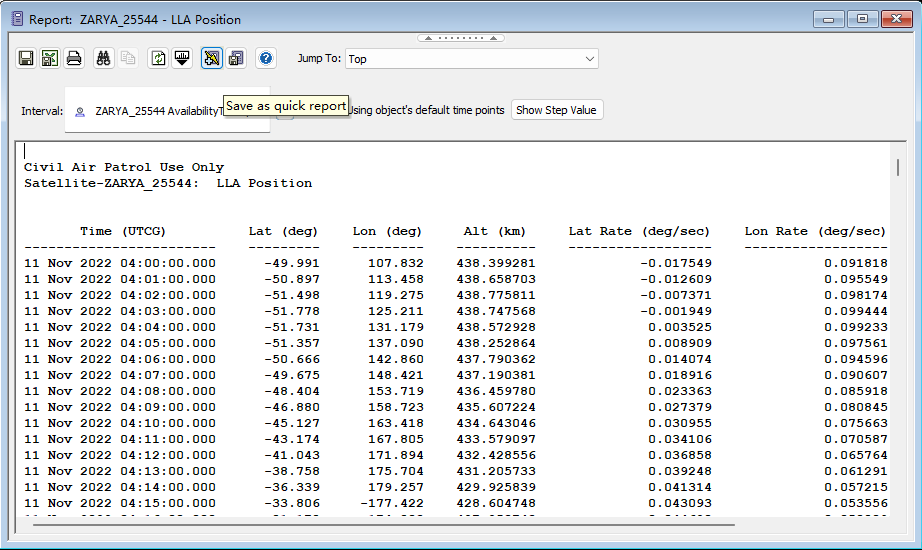
Task: Click the Civil Air Patrol Use Only line
Action: pyautogui.click(x=124, y=167)
